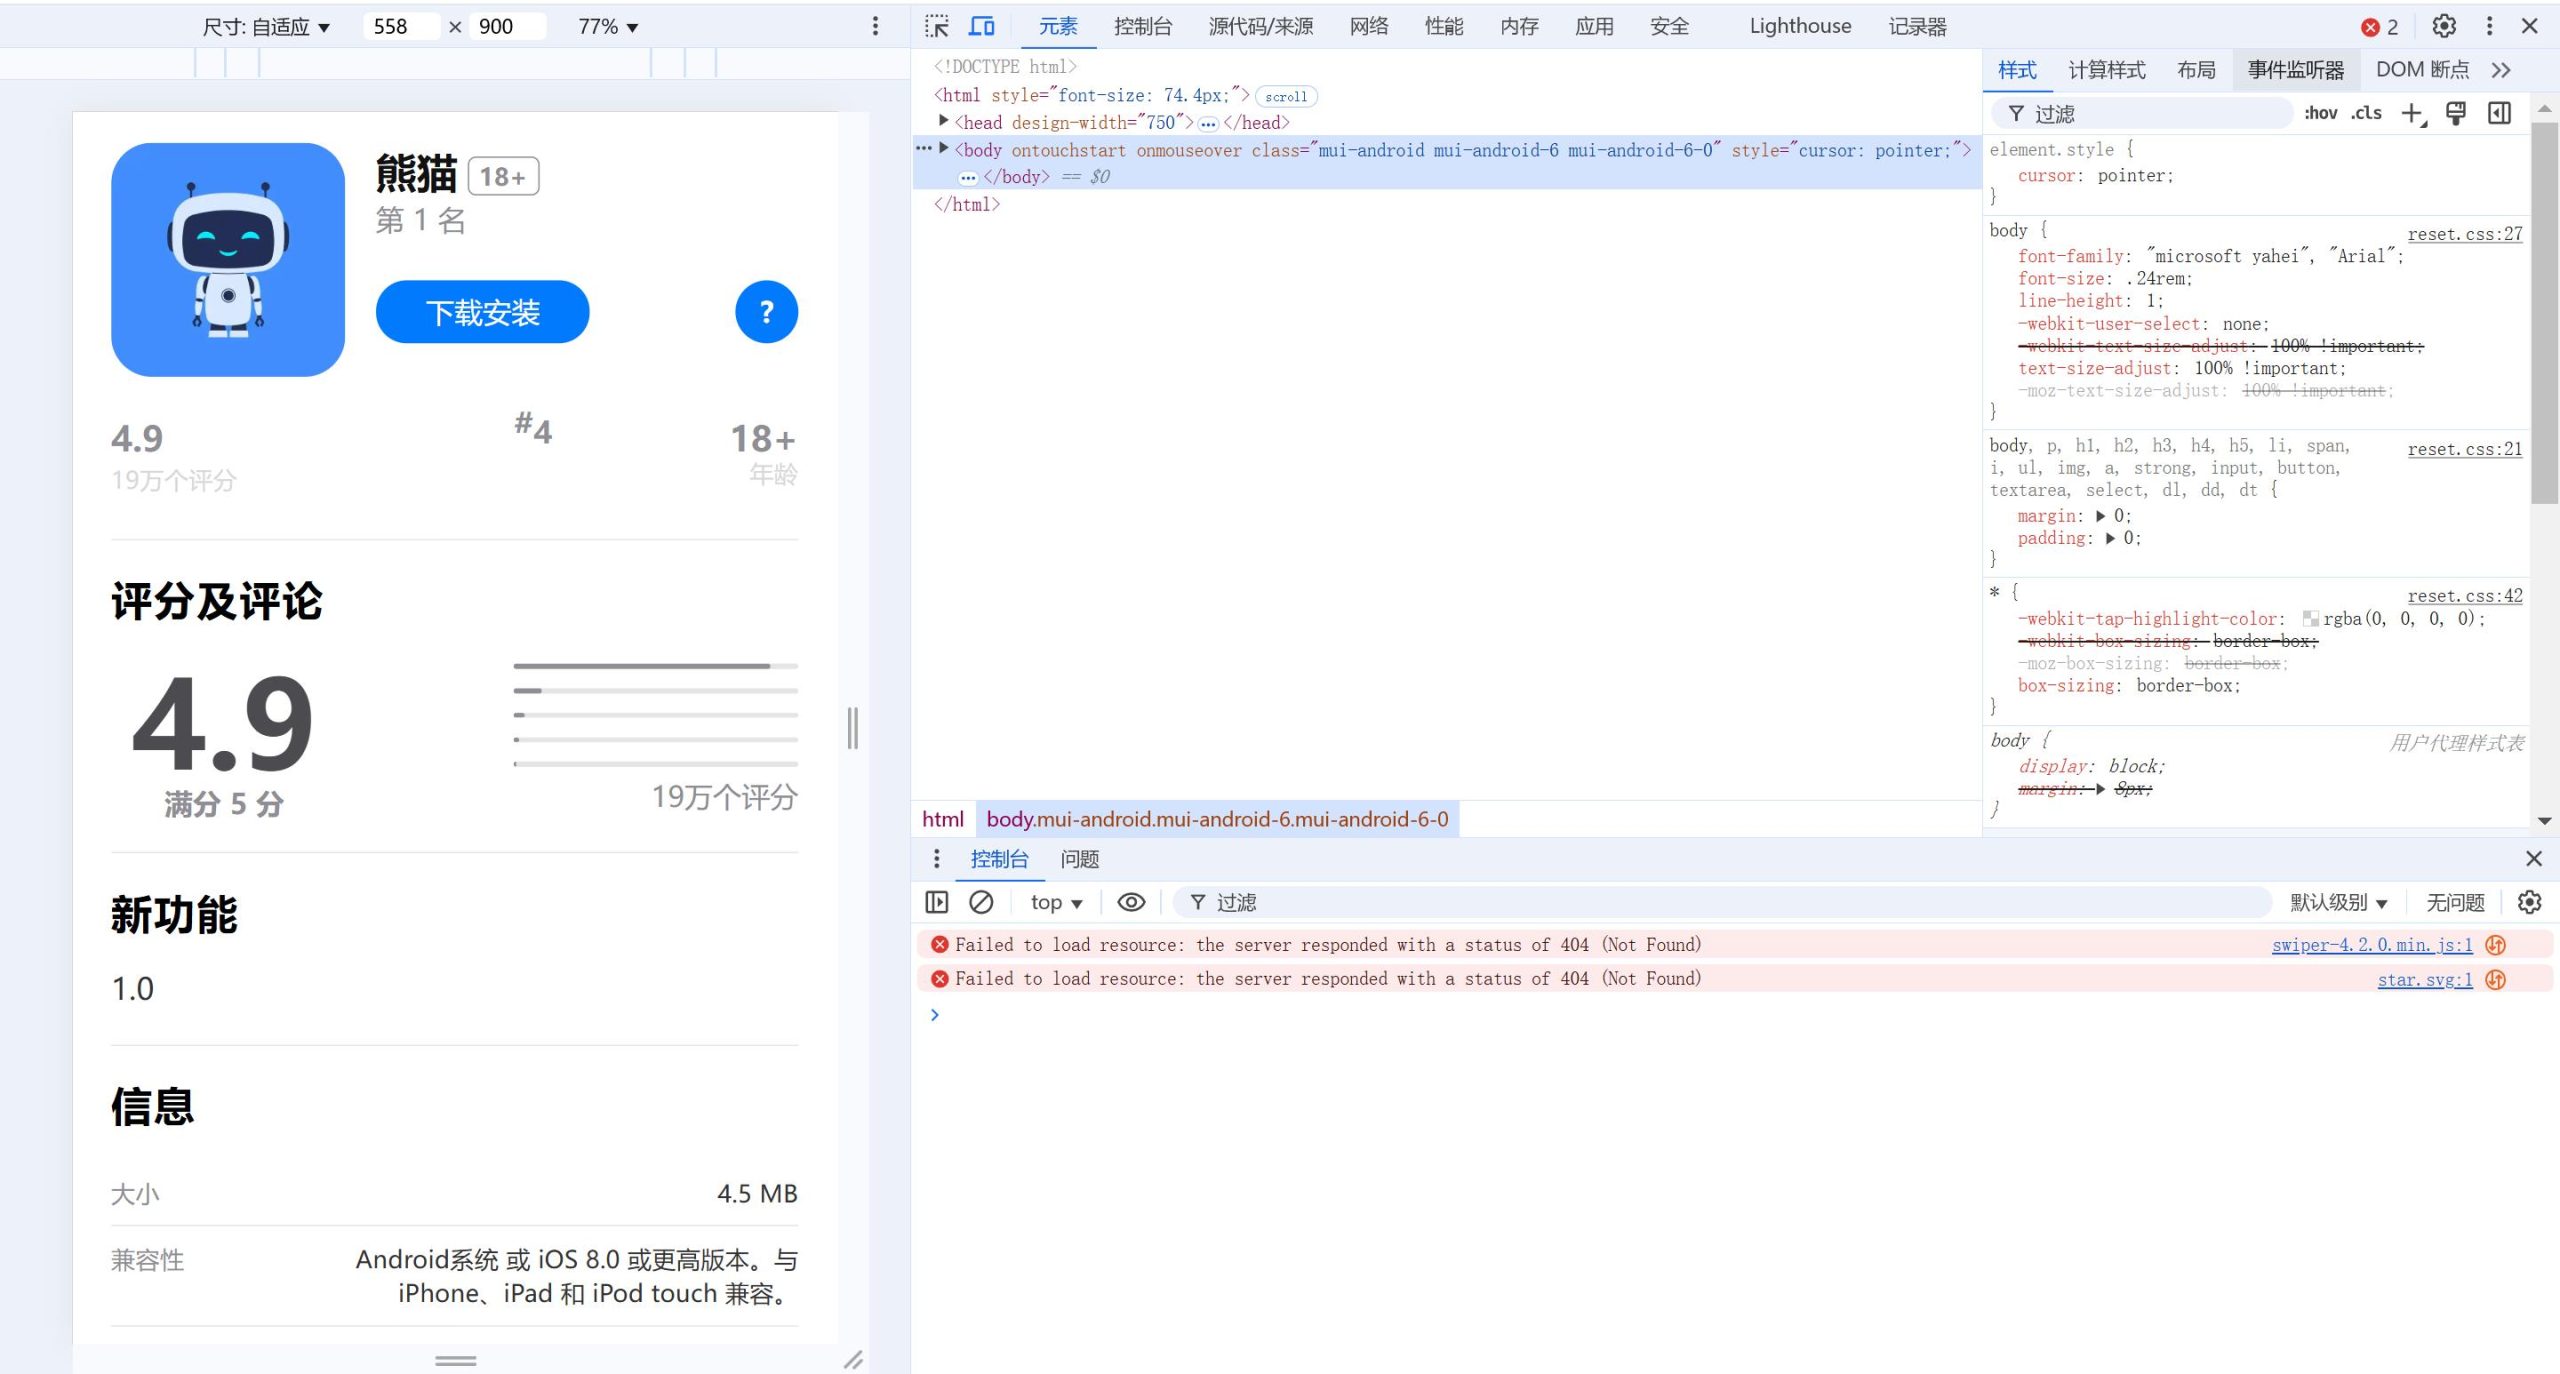Open swiper-4.2.0.min.js:1 source link

coord(2372,945)
